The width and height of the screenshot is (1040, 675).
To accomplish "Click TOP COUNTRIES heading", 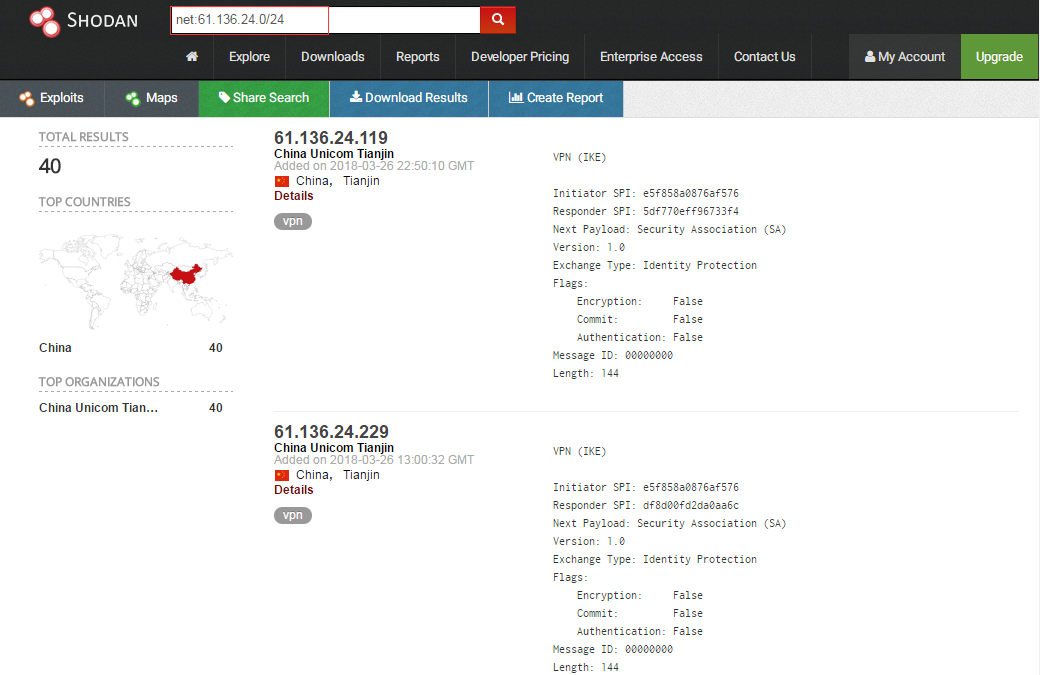I will 84,202.
